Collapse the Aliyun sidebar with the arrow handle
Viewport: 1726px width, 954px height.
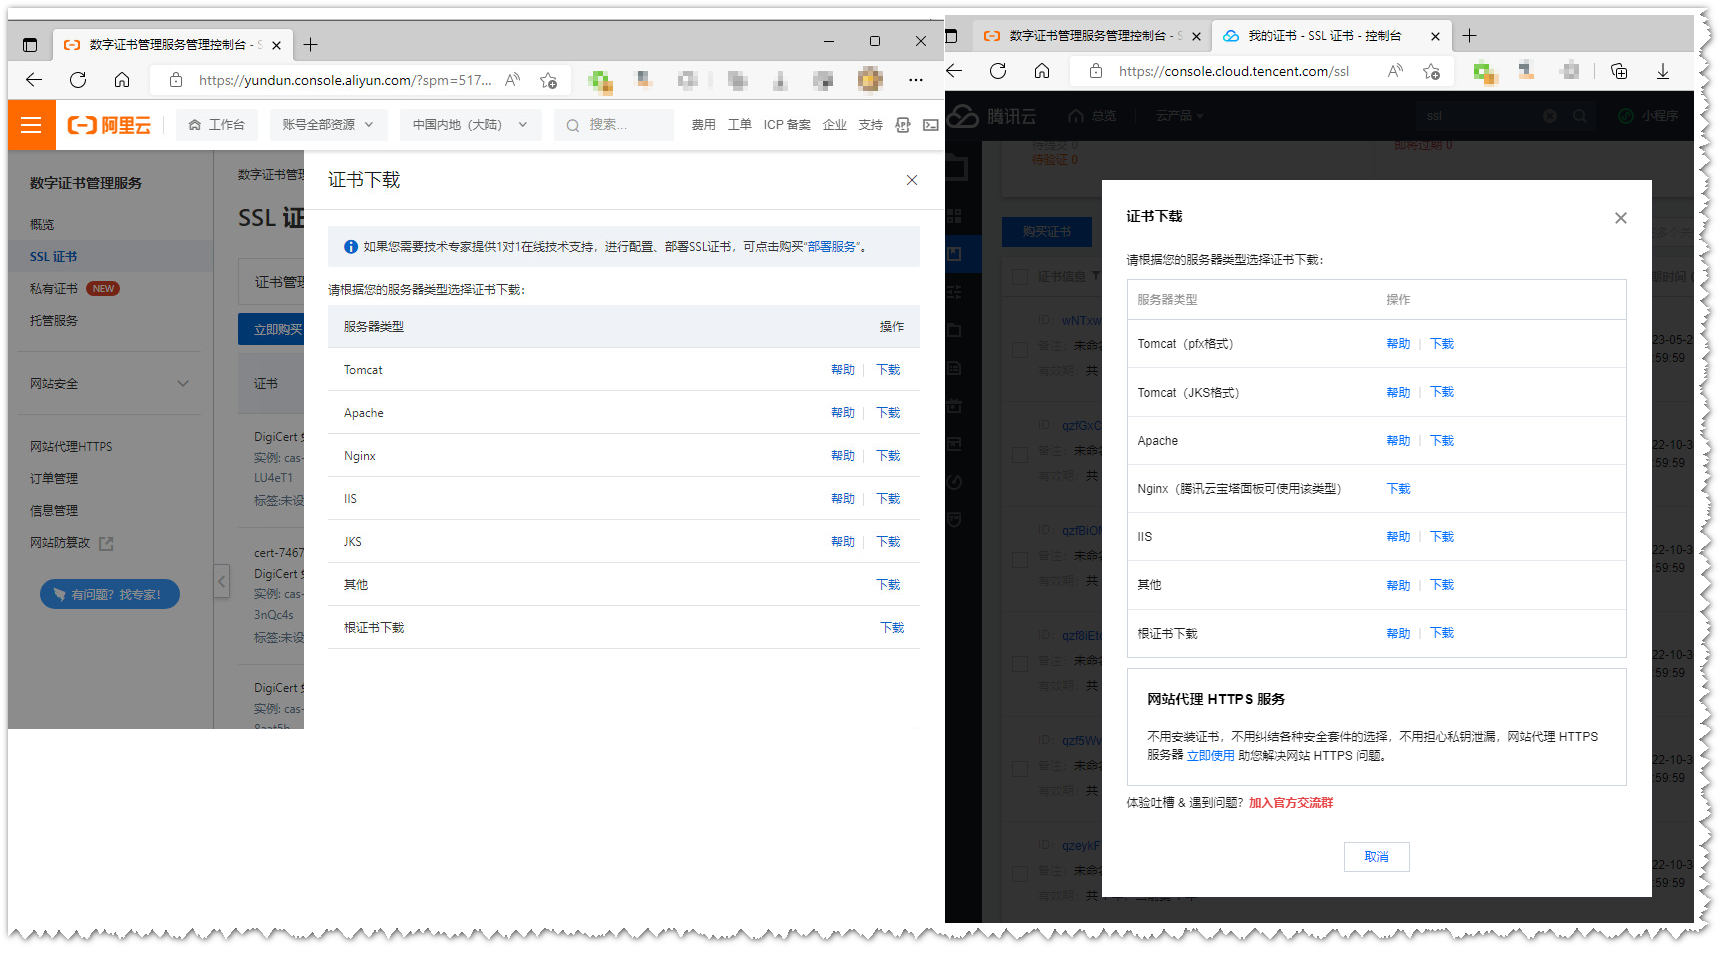point(222,581)
